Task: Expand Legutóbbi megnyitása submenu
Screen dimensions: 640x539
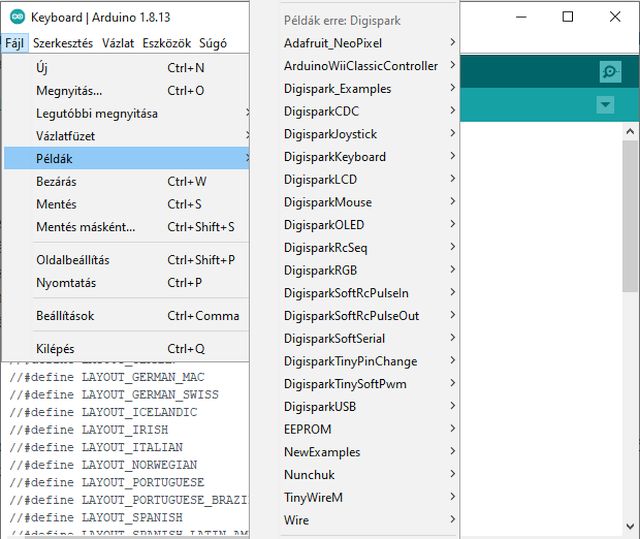Action: [x=127, y=113]
